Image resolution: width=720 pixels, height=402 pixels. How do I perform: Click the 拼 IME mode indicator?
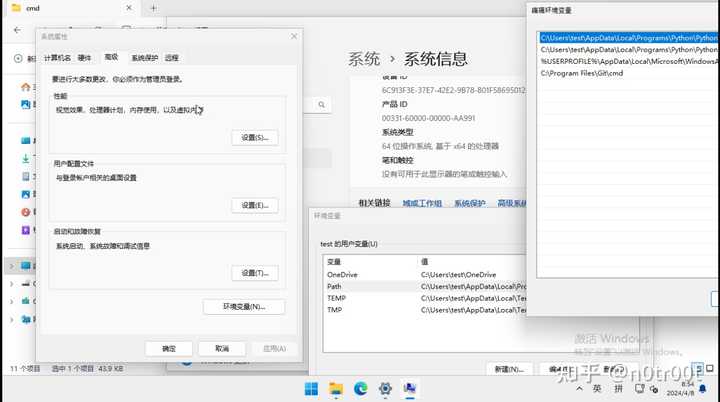(x=619, y=389)
